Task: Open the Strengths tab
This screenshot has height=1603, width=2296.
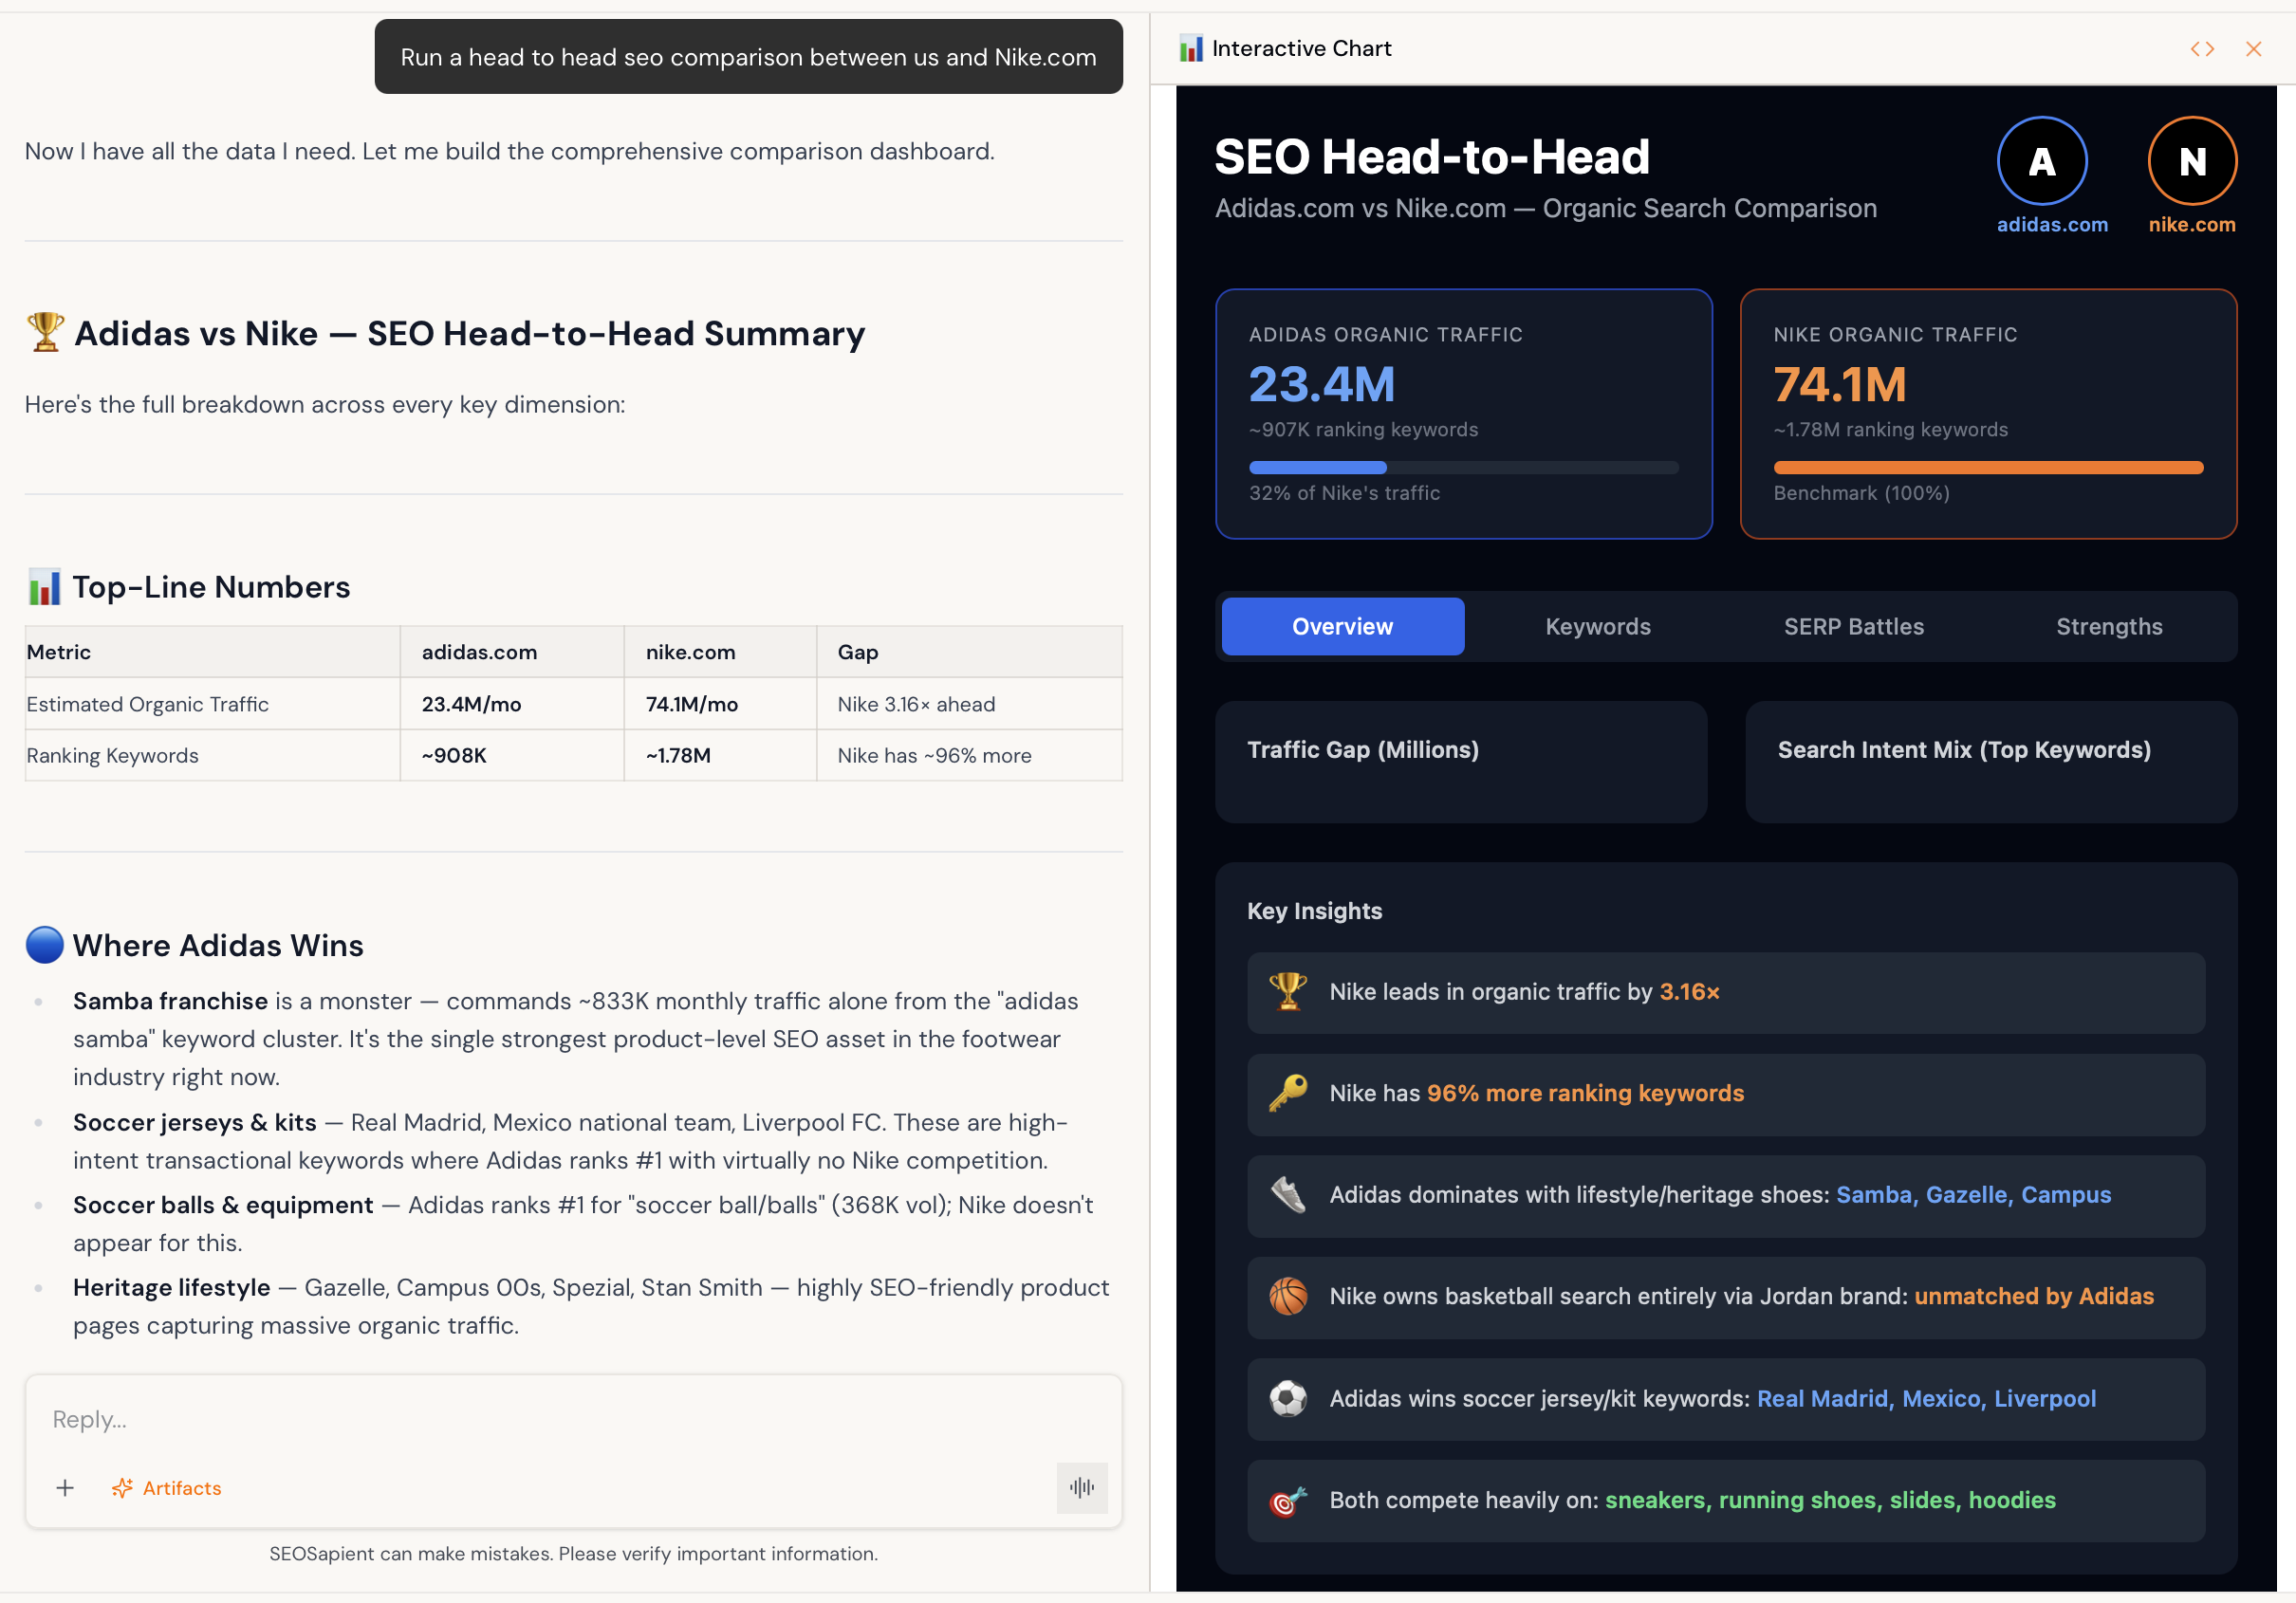Action: coord(2108,627)
